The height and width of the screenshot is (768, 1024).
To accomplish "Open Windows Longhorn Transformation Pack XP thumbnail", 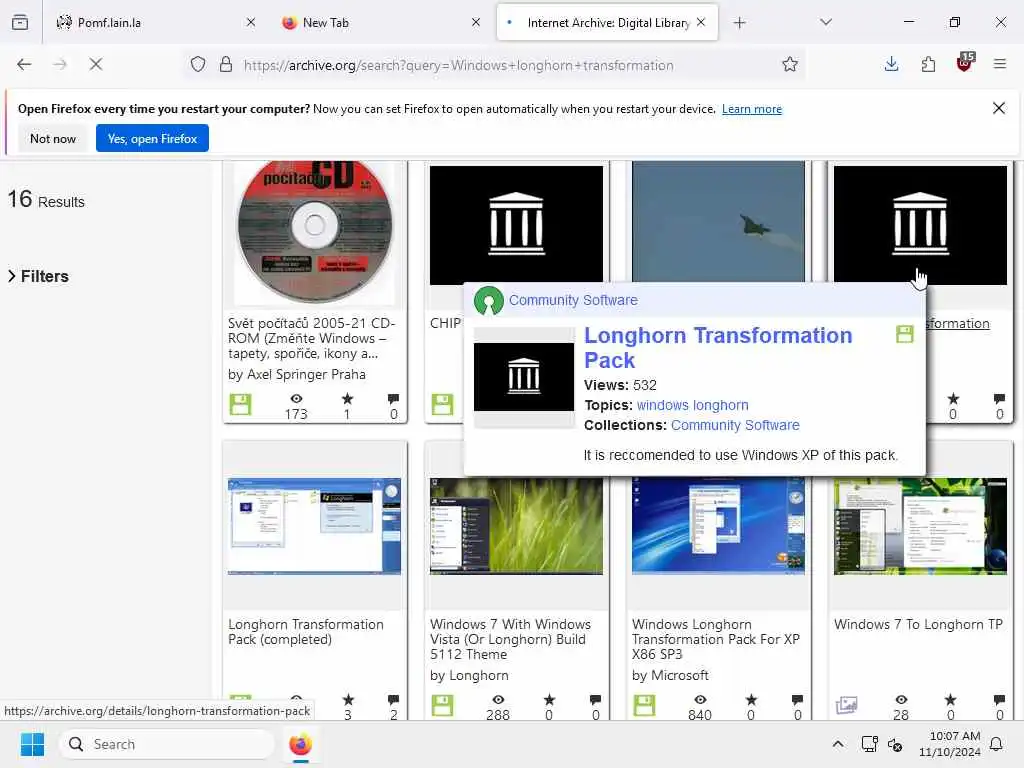I will (x=718, y=526).
